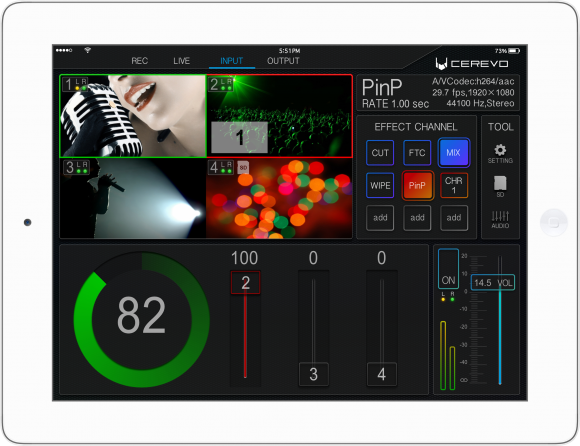Click the channel 2 fader handle

click(x=245, y=283)
